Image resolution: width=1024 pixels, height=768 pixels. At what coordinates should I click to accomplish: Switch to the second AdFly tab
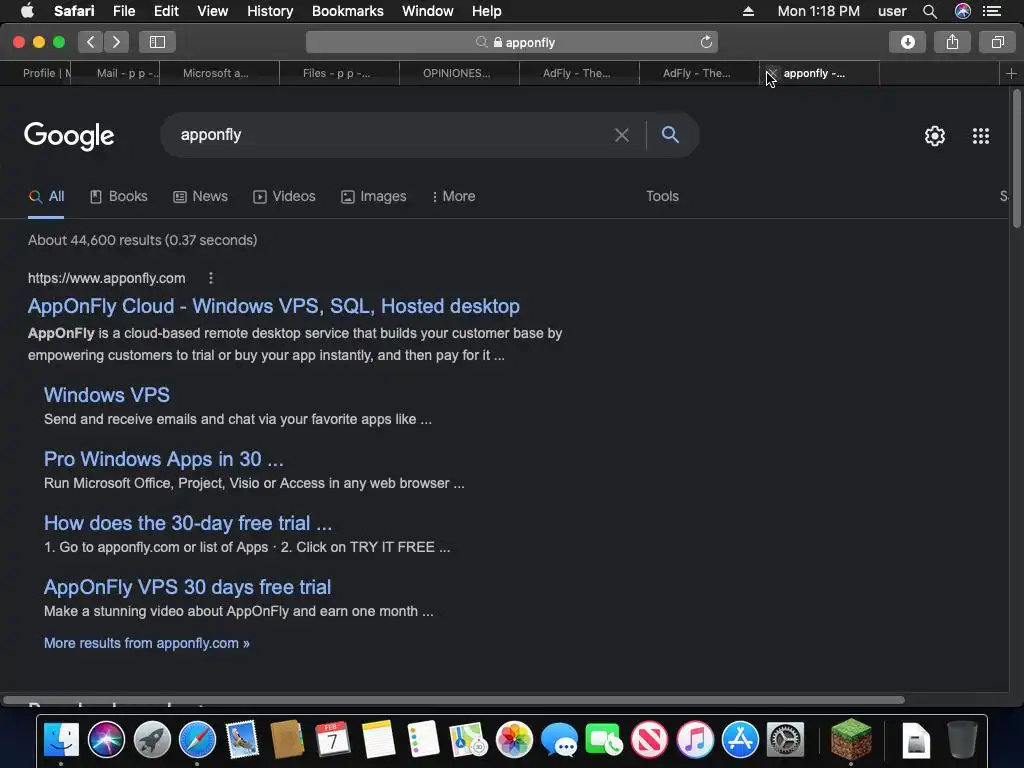699,74
